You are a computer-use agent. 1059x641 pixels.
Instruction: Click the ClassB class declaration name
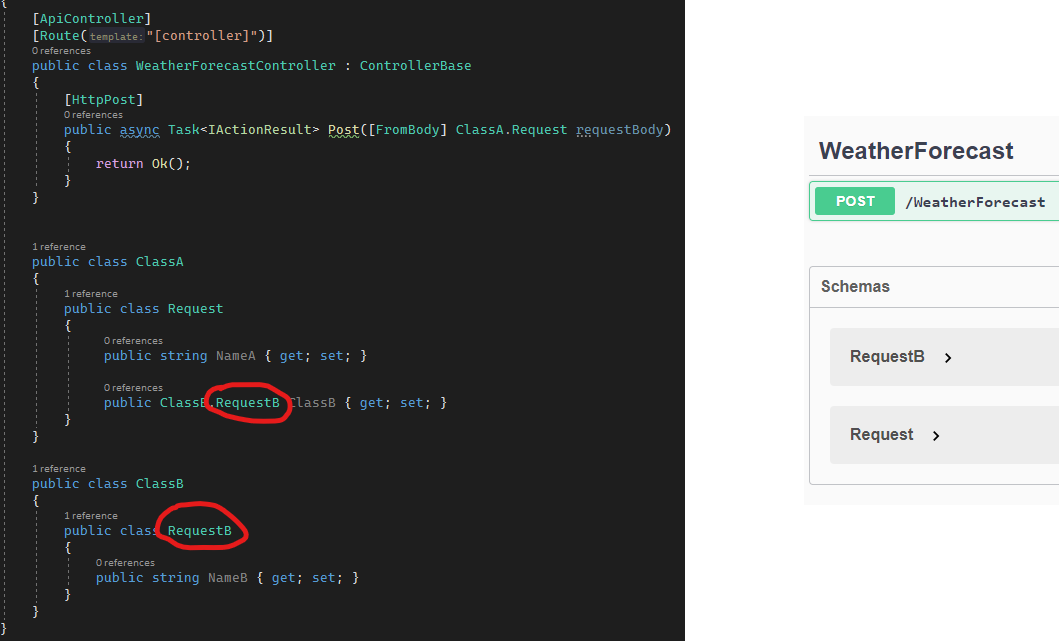[159, 484]
